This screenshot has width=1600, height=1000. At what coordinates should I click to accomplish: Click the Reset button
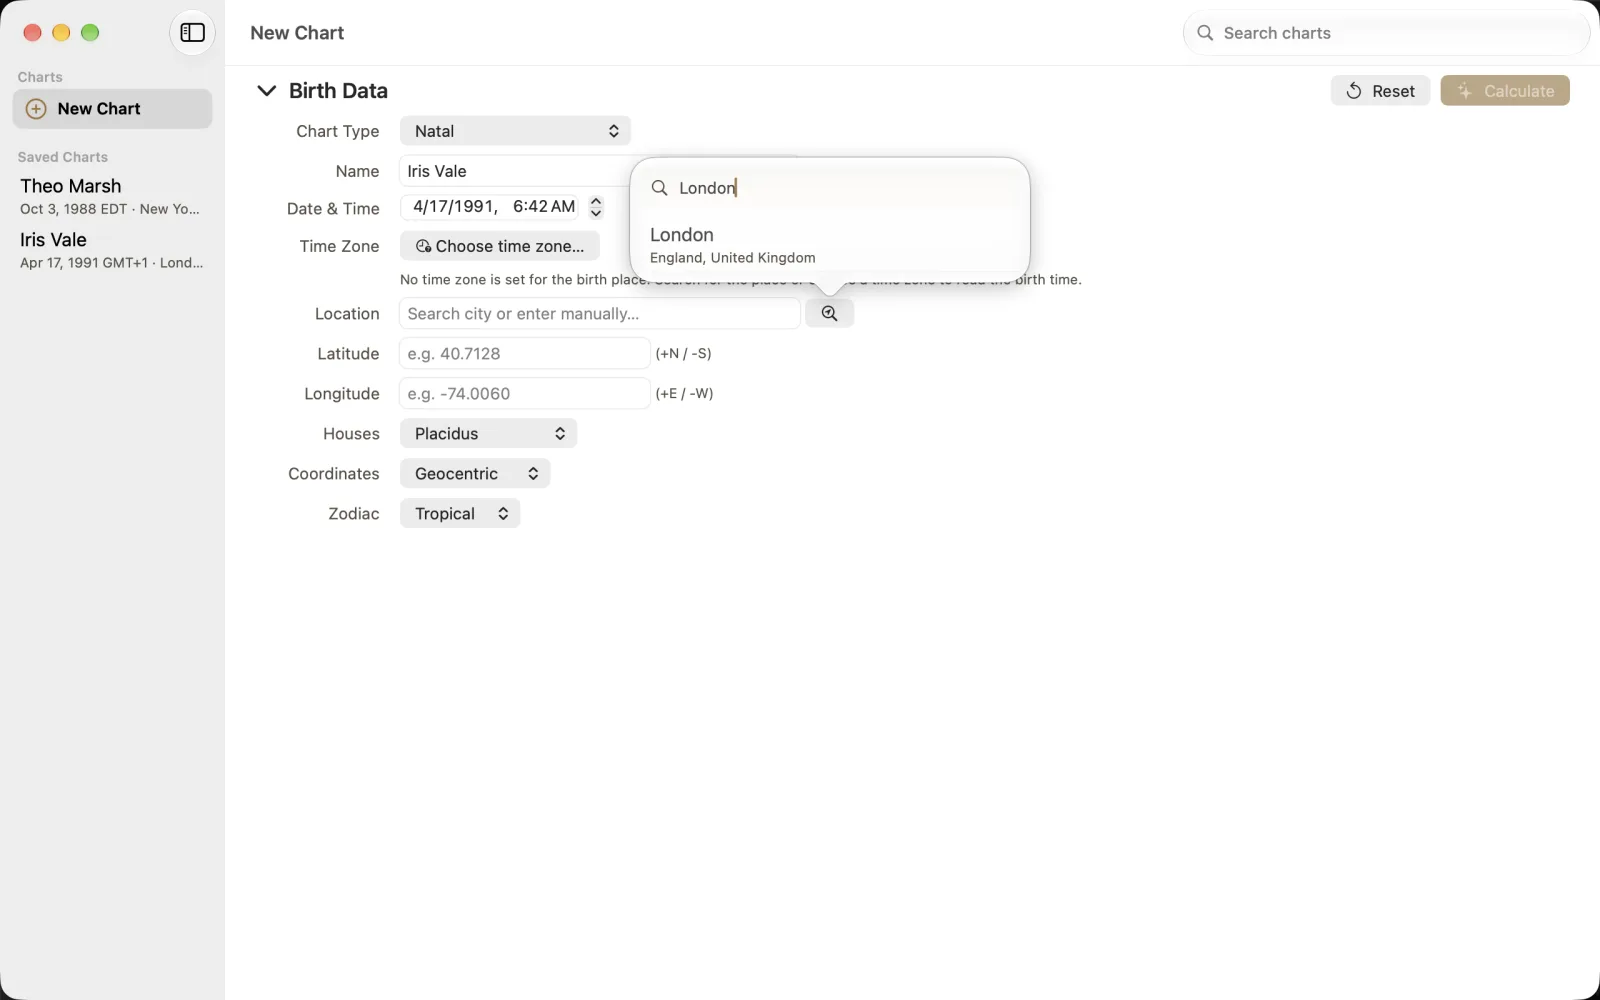tap(1380, 91)
